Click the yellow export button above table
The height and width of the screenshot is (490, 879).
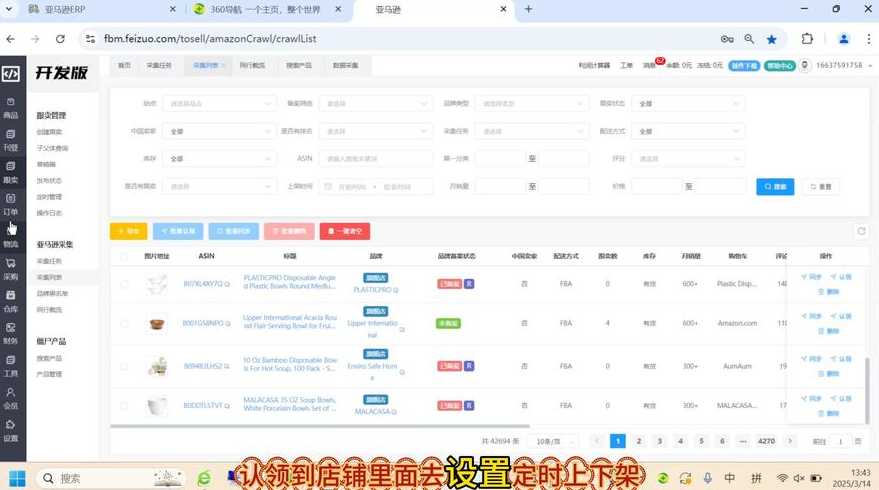coord(128,231)
